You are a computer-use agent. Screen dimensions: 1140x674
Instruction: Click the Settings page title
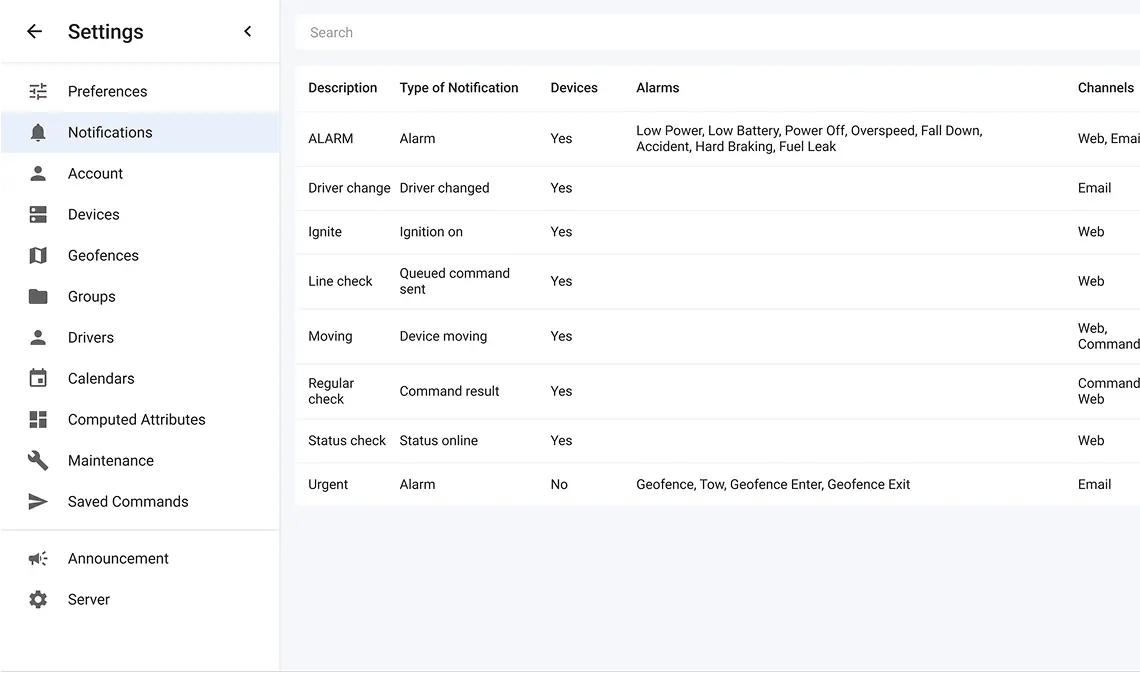(x=105, y=31)
